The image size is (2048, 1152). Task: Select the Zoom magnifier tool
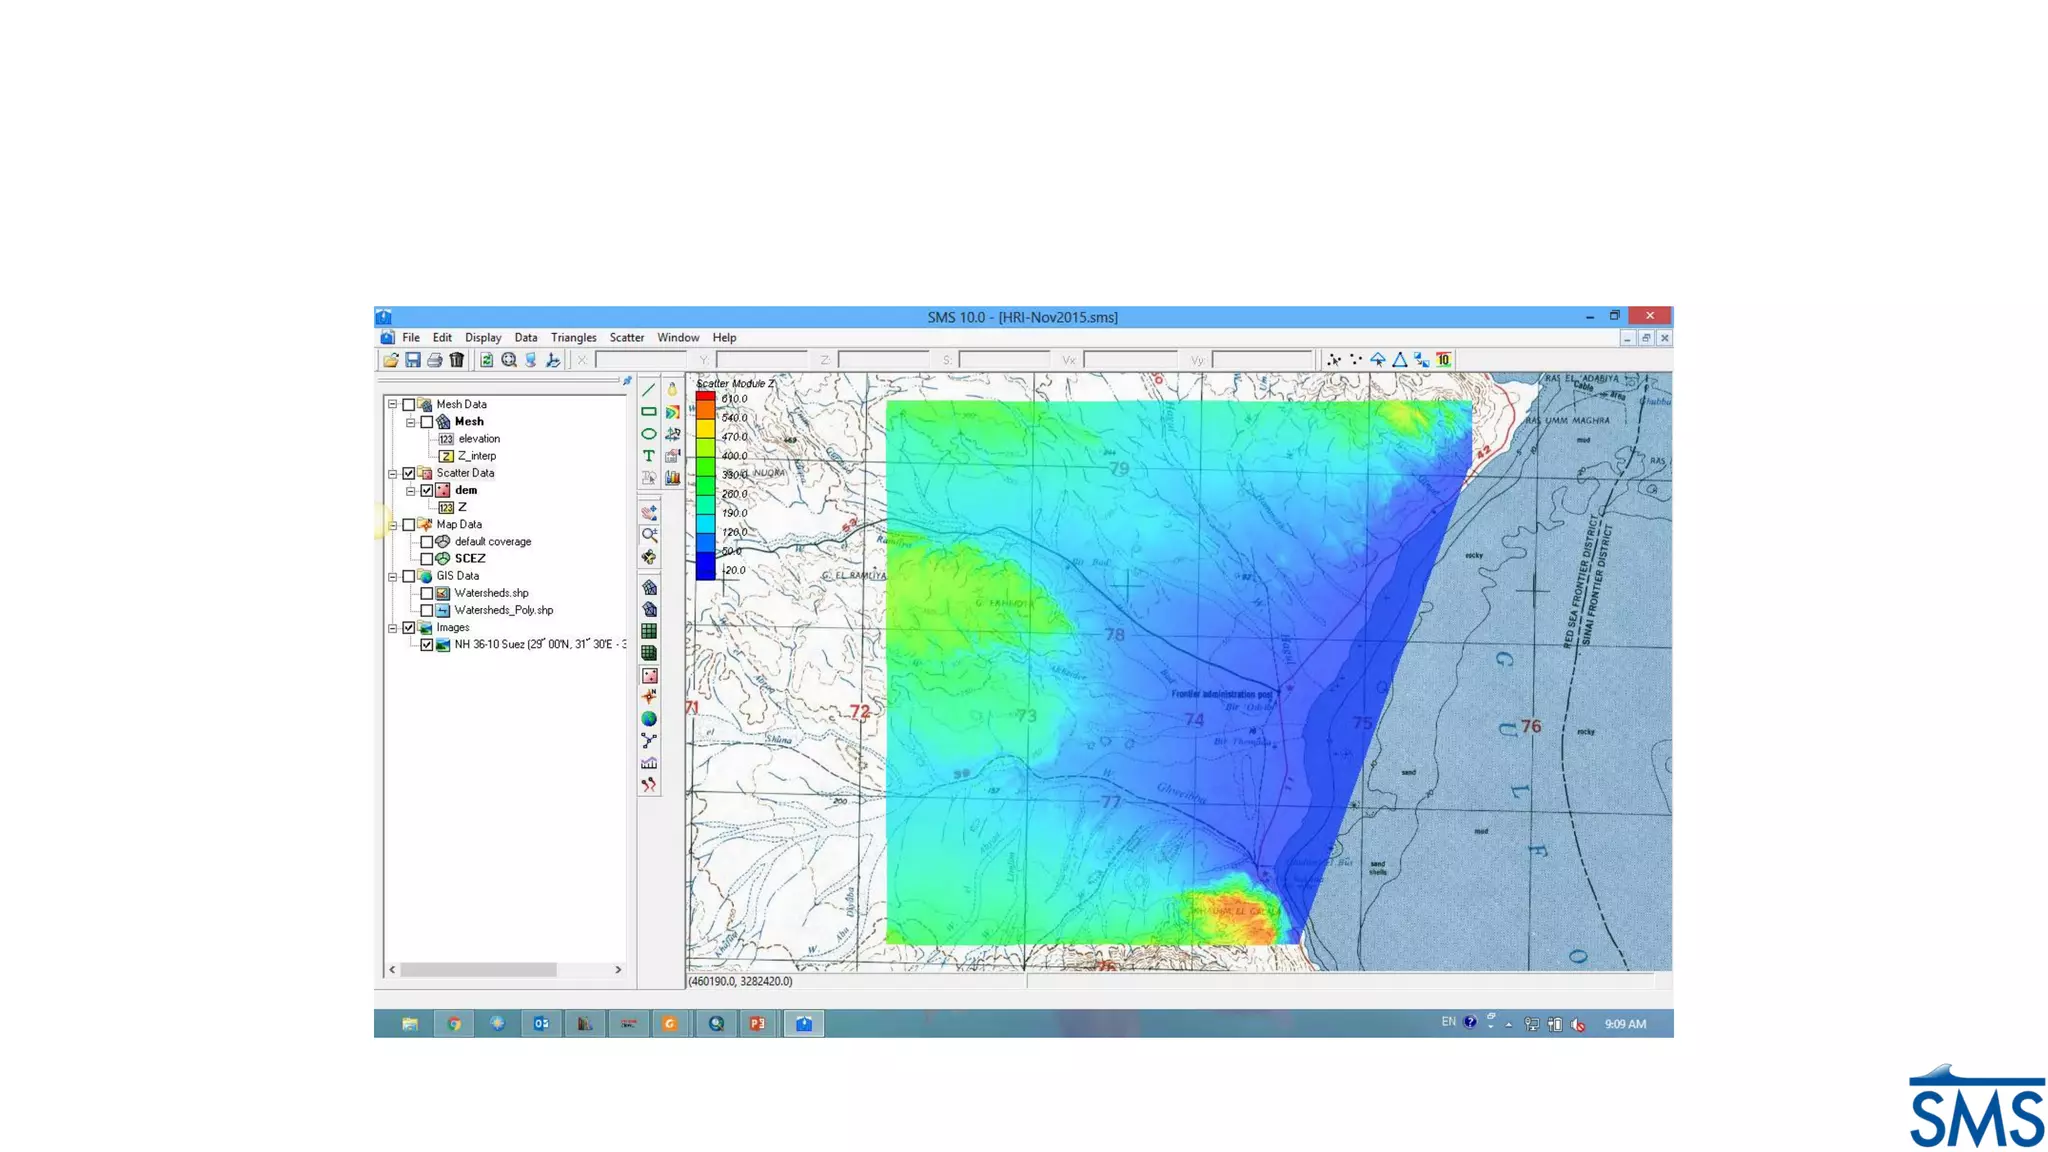pos(649,535)
